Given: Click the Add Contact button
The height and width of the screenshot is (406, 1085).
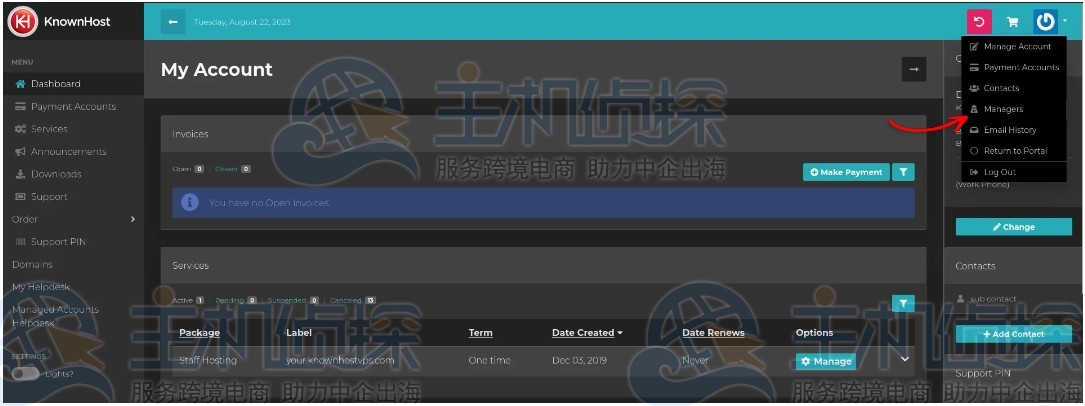Looking at the screenshot, I should tap(1014, 334).
